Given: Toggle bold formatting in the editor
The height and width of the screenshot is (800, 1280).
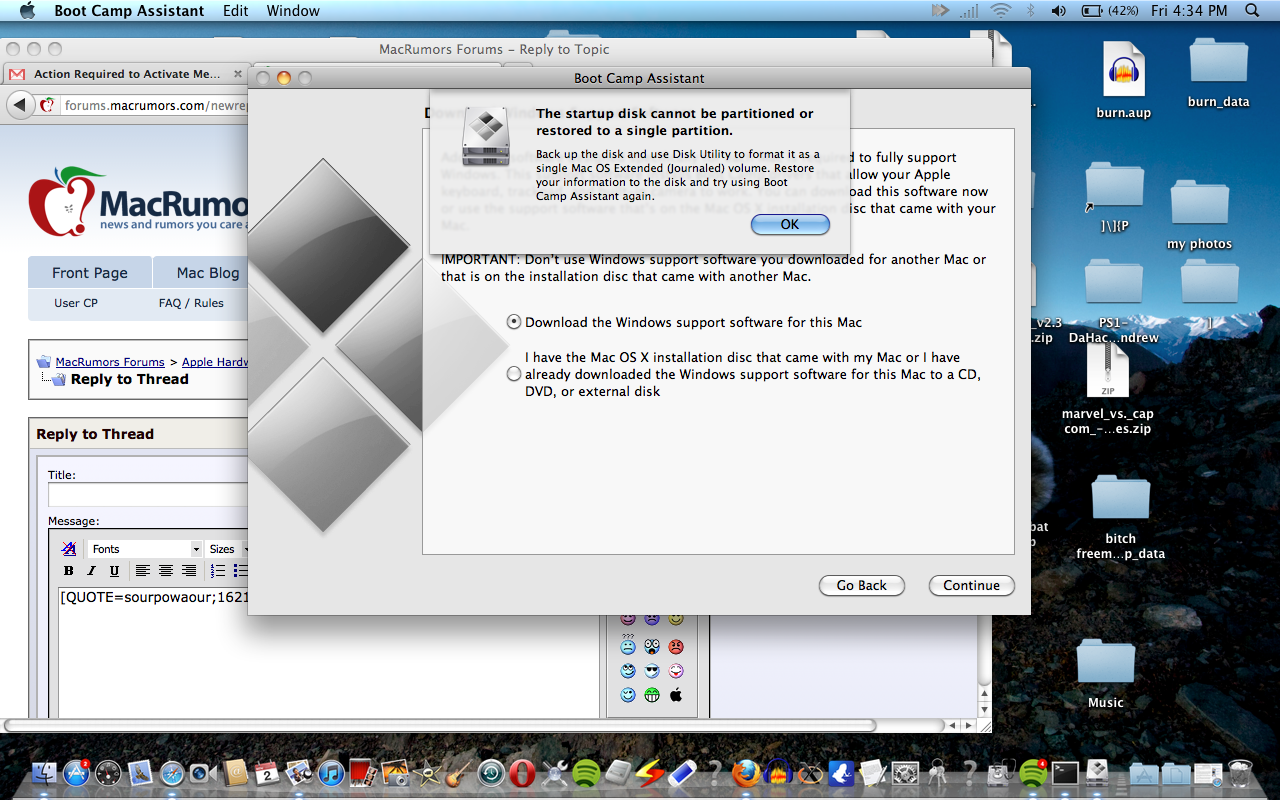Looking at the screenshot, I should pos(69,571).
